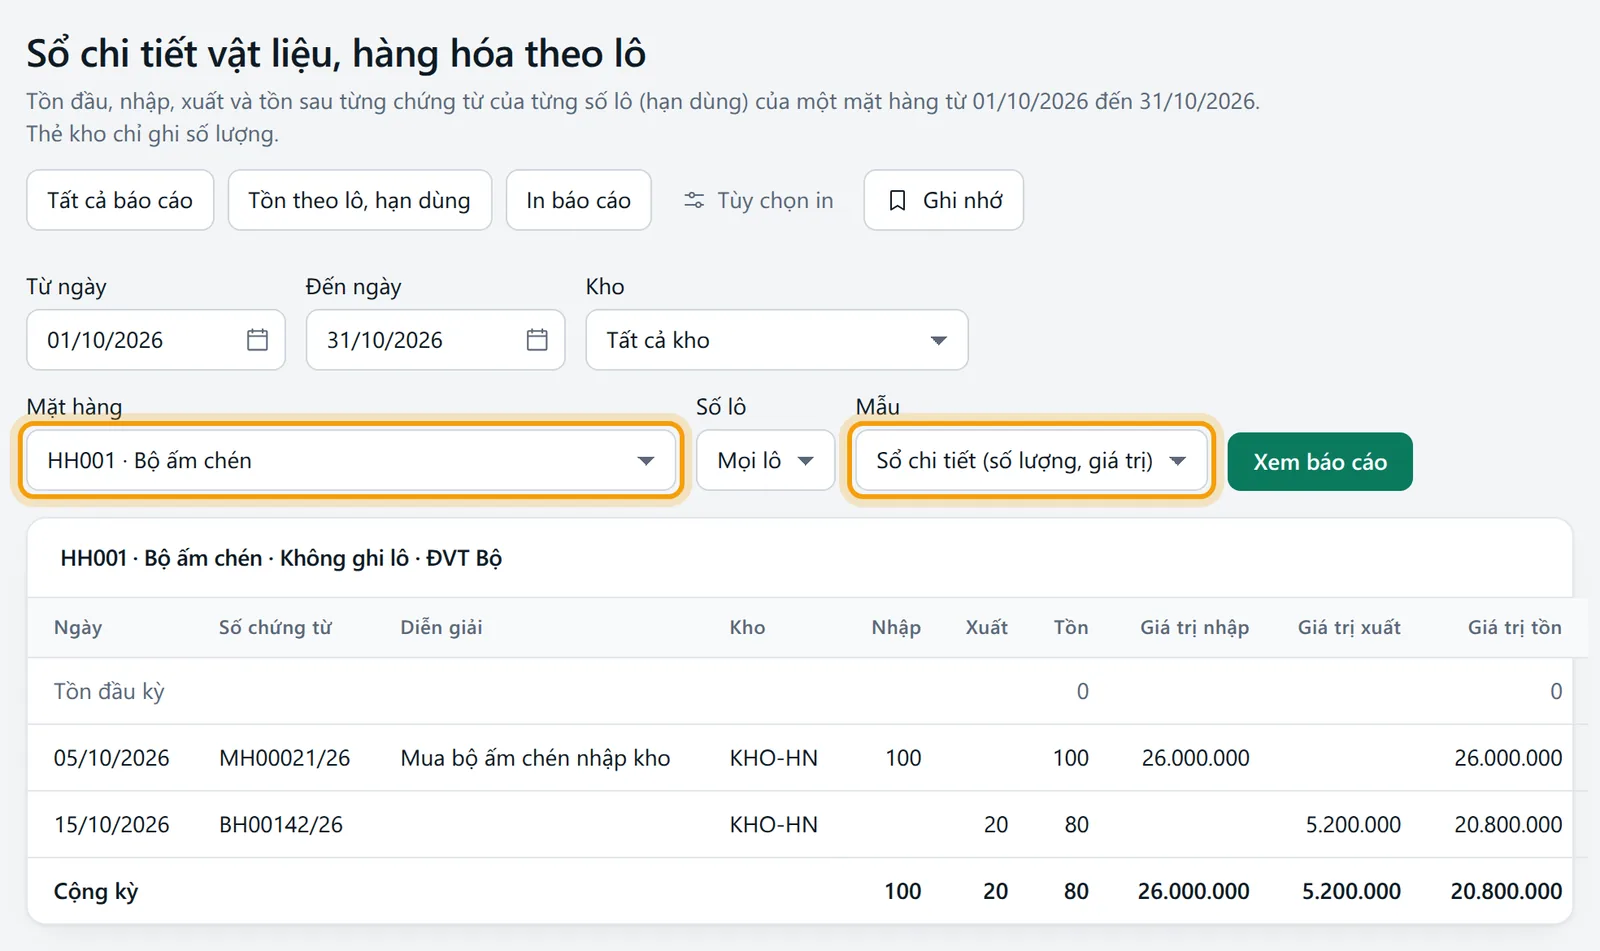Image resolution: width=1600 pixels, height=951 pixels.
Task: Click the Ngày column header
Action: (78, 628)
